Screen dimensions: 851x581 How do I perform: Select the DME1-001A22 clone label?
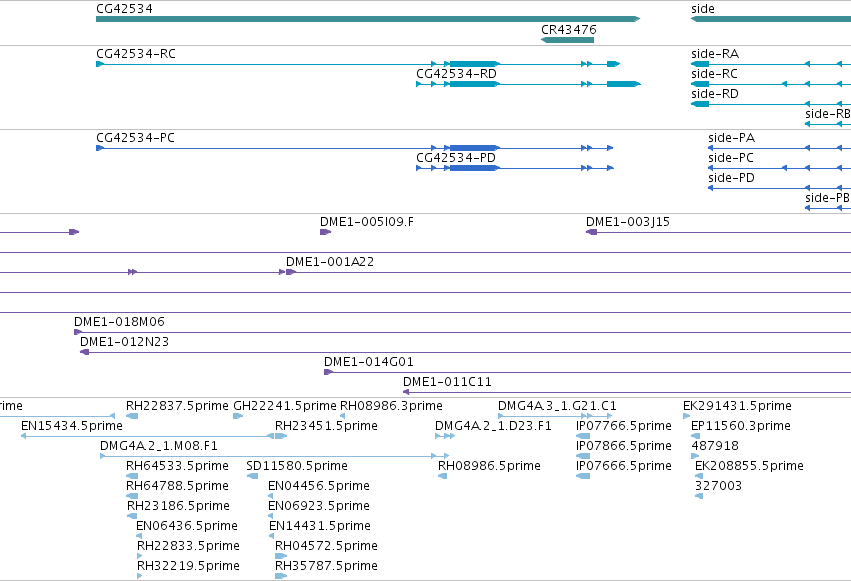coord(330,262)
